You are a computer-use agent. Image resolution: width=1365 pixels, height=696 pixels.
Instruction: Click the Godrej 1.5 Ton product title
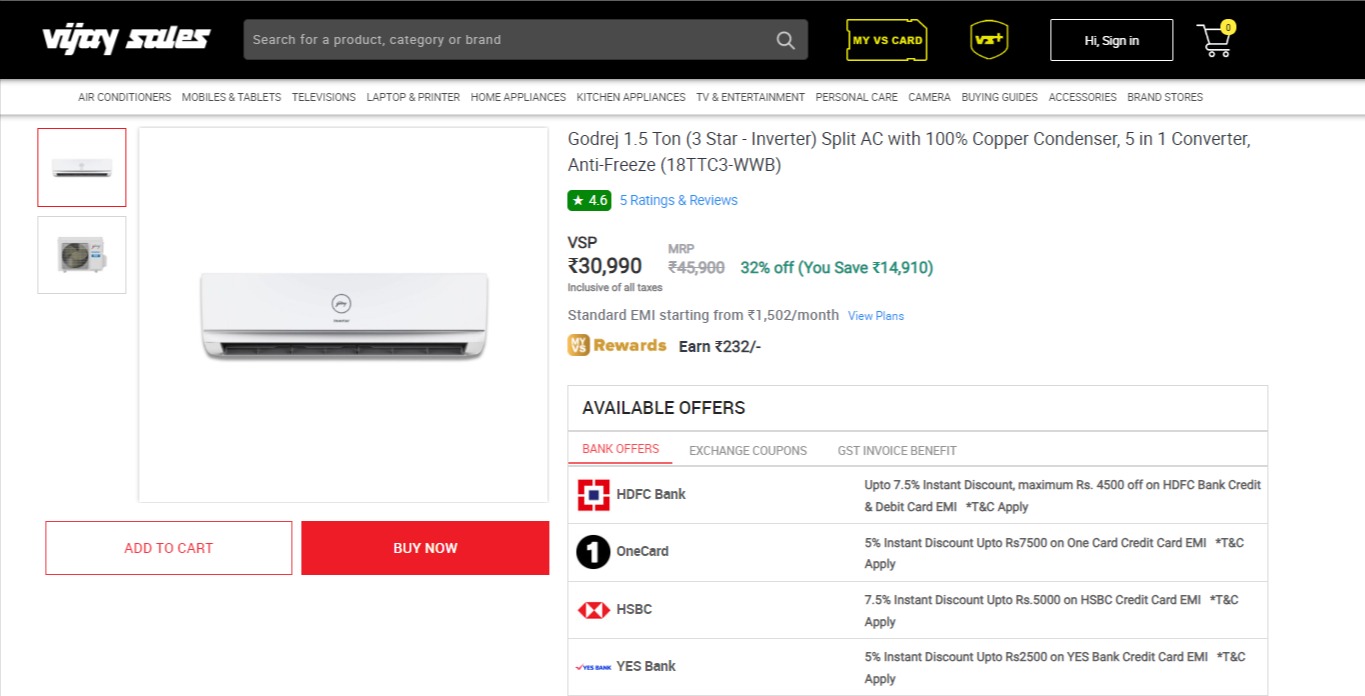pos(909,152)
